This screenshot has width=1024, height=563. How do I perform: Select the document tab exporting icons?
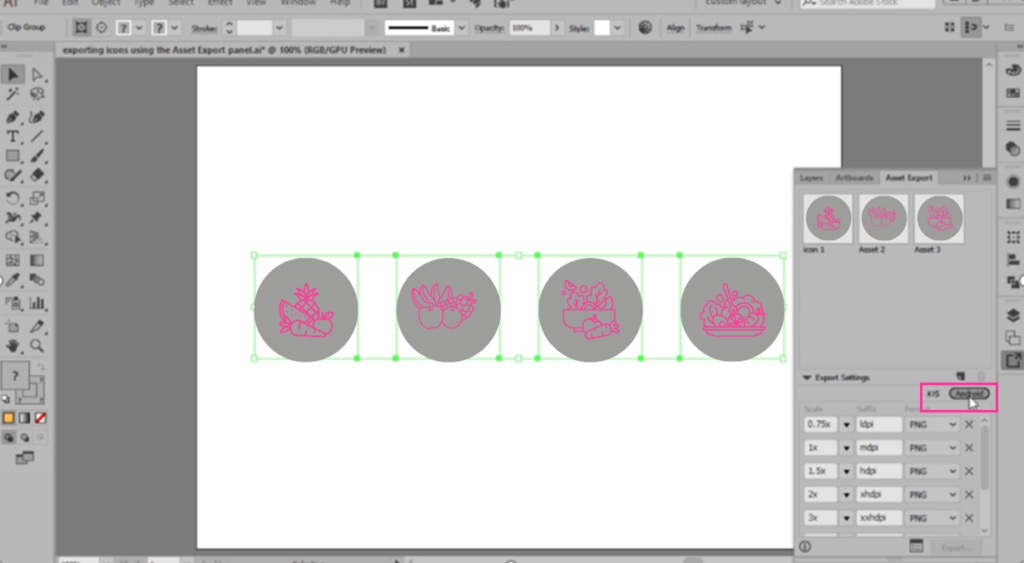(x=224, y=50)
